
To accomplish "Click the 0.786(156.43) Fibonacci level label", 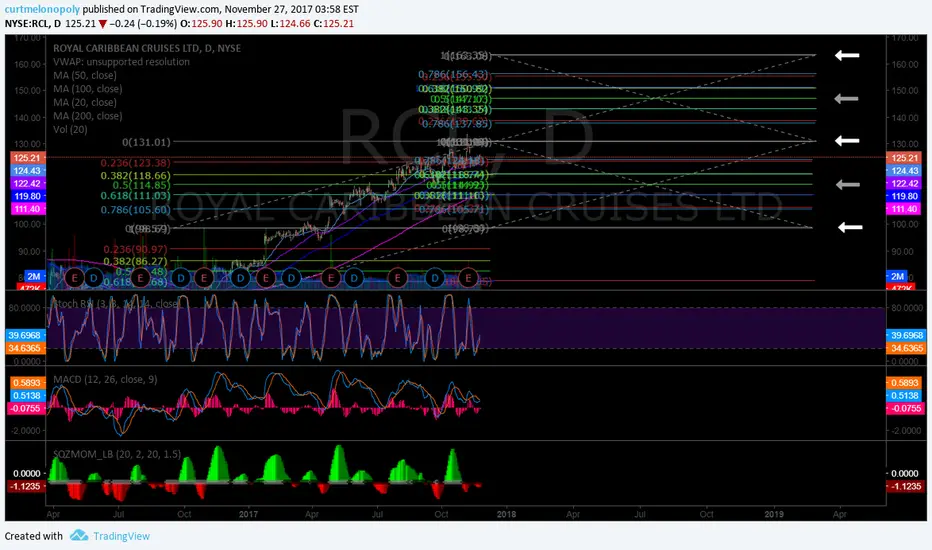I will 453,74.
